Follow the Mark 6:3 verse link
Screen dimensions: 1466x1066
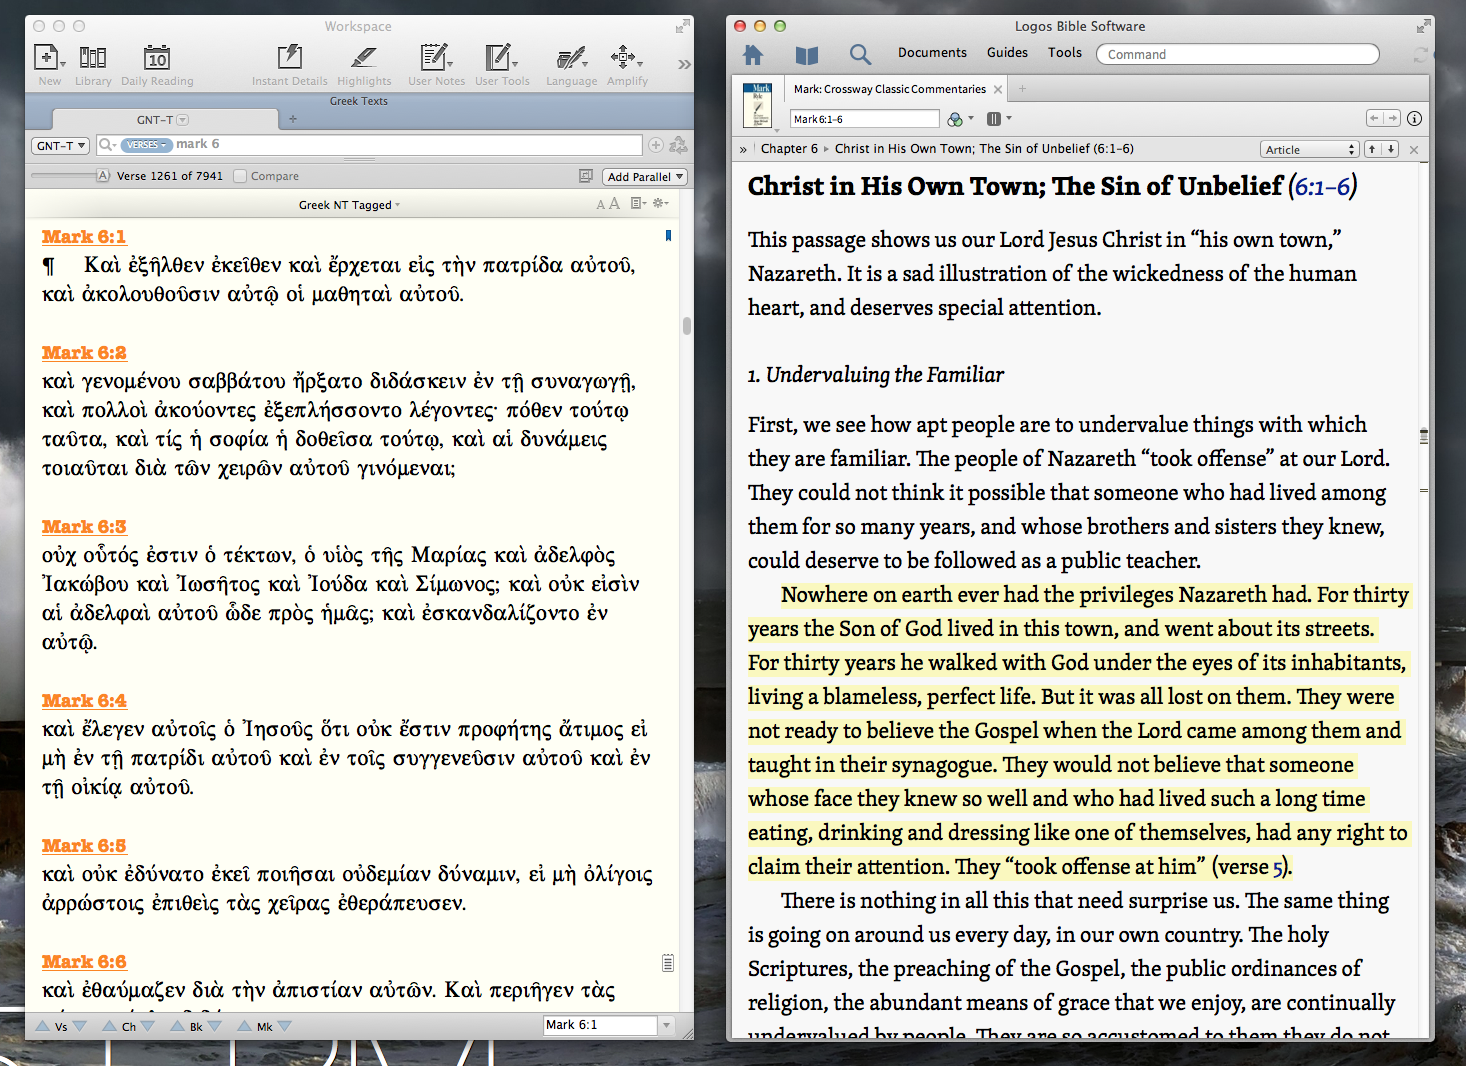coord(84,527)
